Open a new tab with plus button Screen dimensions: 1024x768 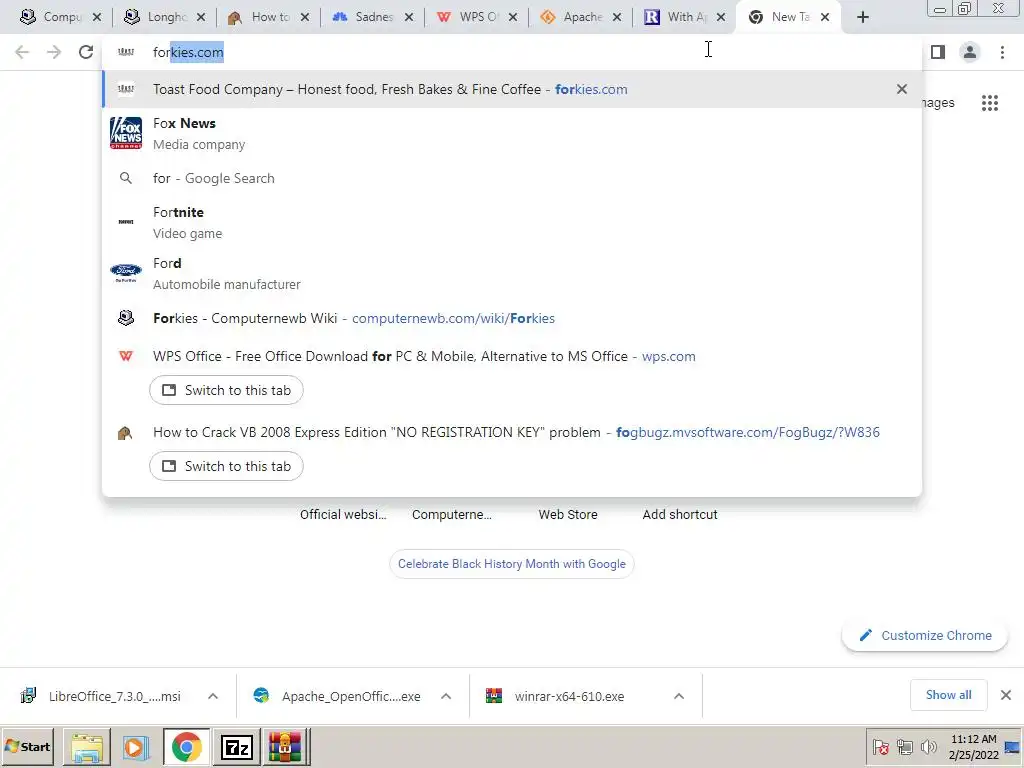pyautogui.click(x=863, y=17)
